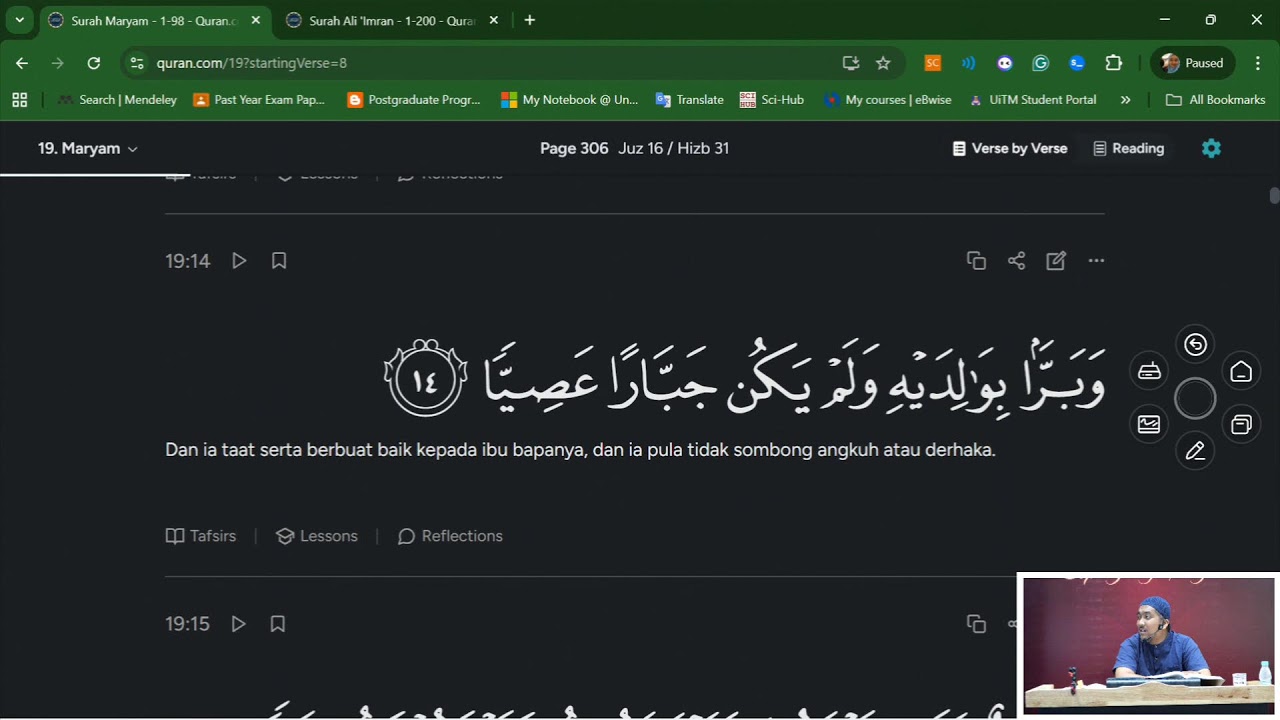Image resolution: width=1280 pixels, height=720 pixels.
Task: Open Past Year Exam Papers bookmark
Action: point(259,100)
